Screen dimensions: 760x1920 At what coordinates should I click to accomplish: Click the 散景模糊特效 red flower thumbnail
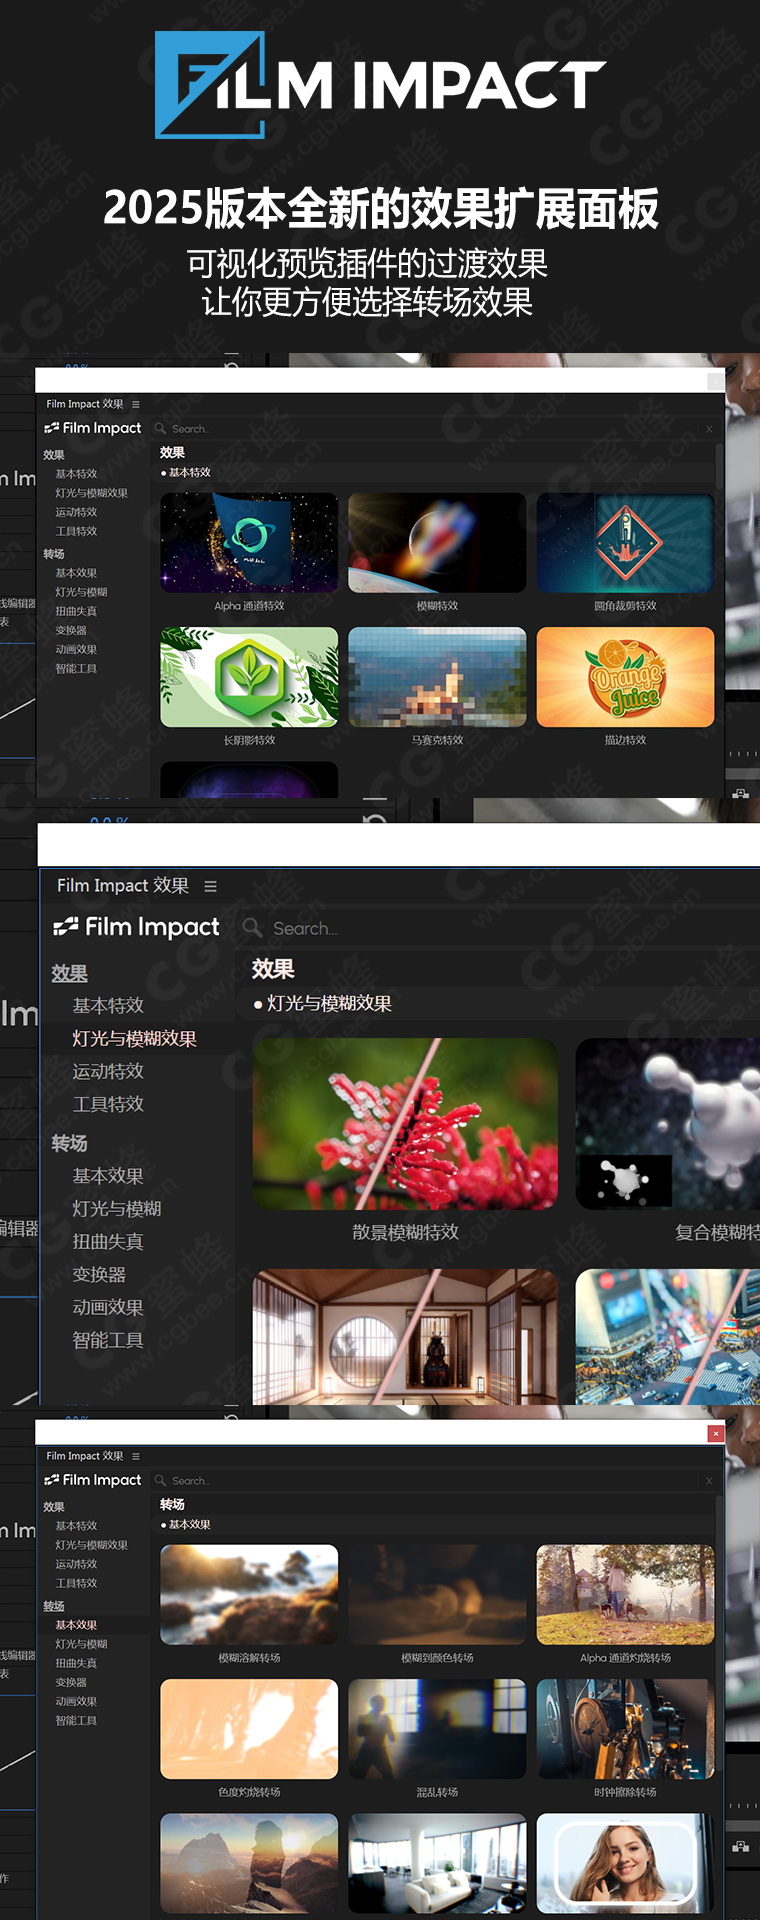coord(405,1124)
